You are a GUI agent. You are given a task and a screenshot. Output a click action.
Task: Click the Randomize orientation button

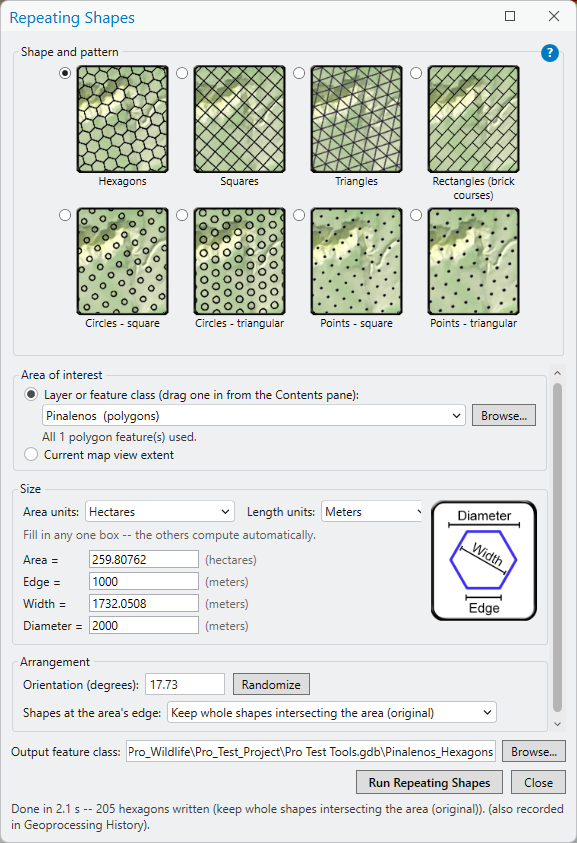click(x=271, y=684)
